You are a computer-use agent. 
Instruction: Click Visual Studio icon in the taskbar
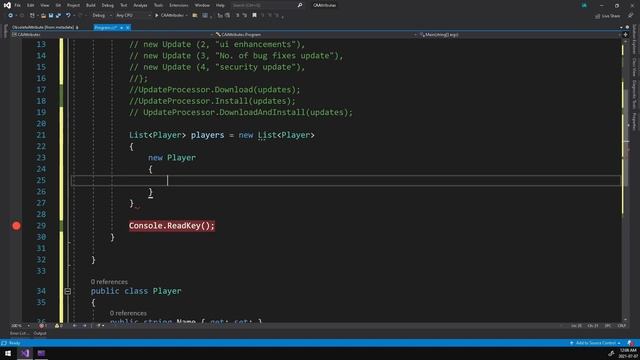(25, 353)
